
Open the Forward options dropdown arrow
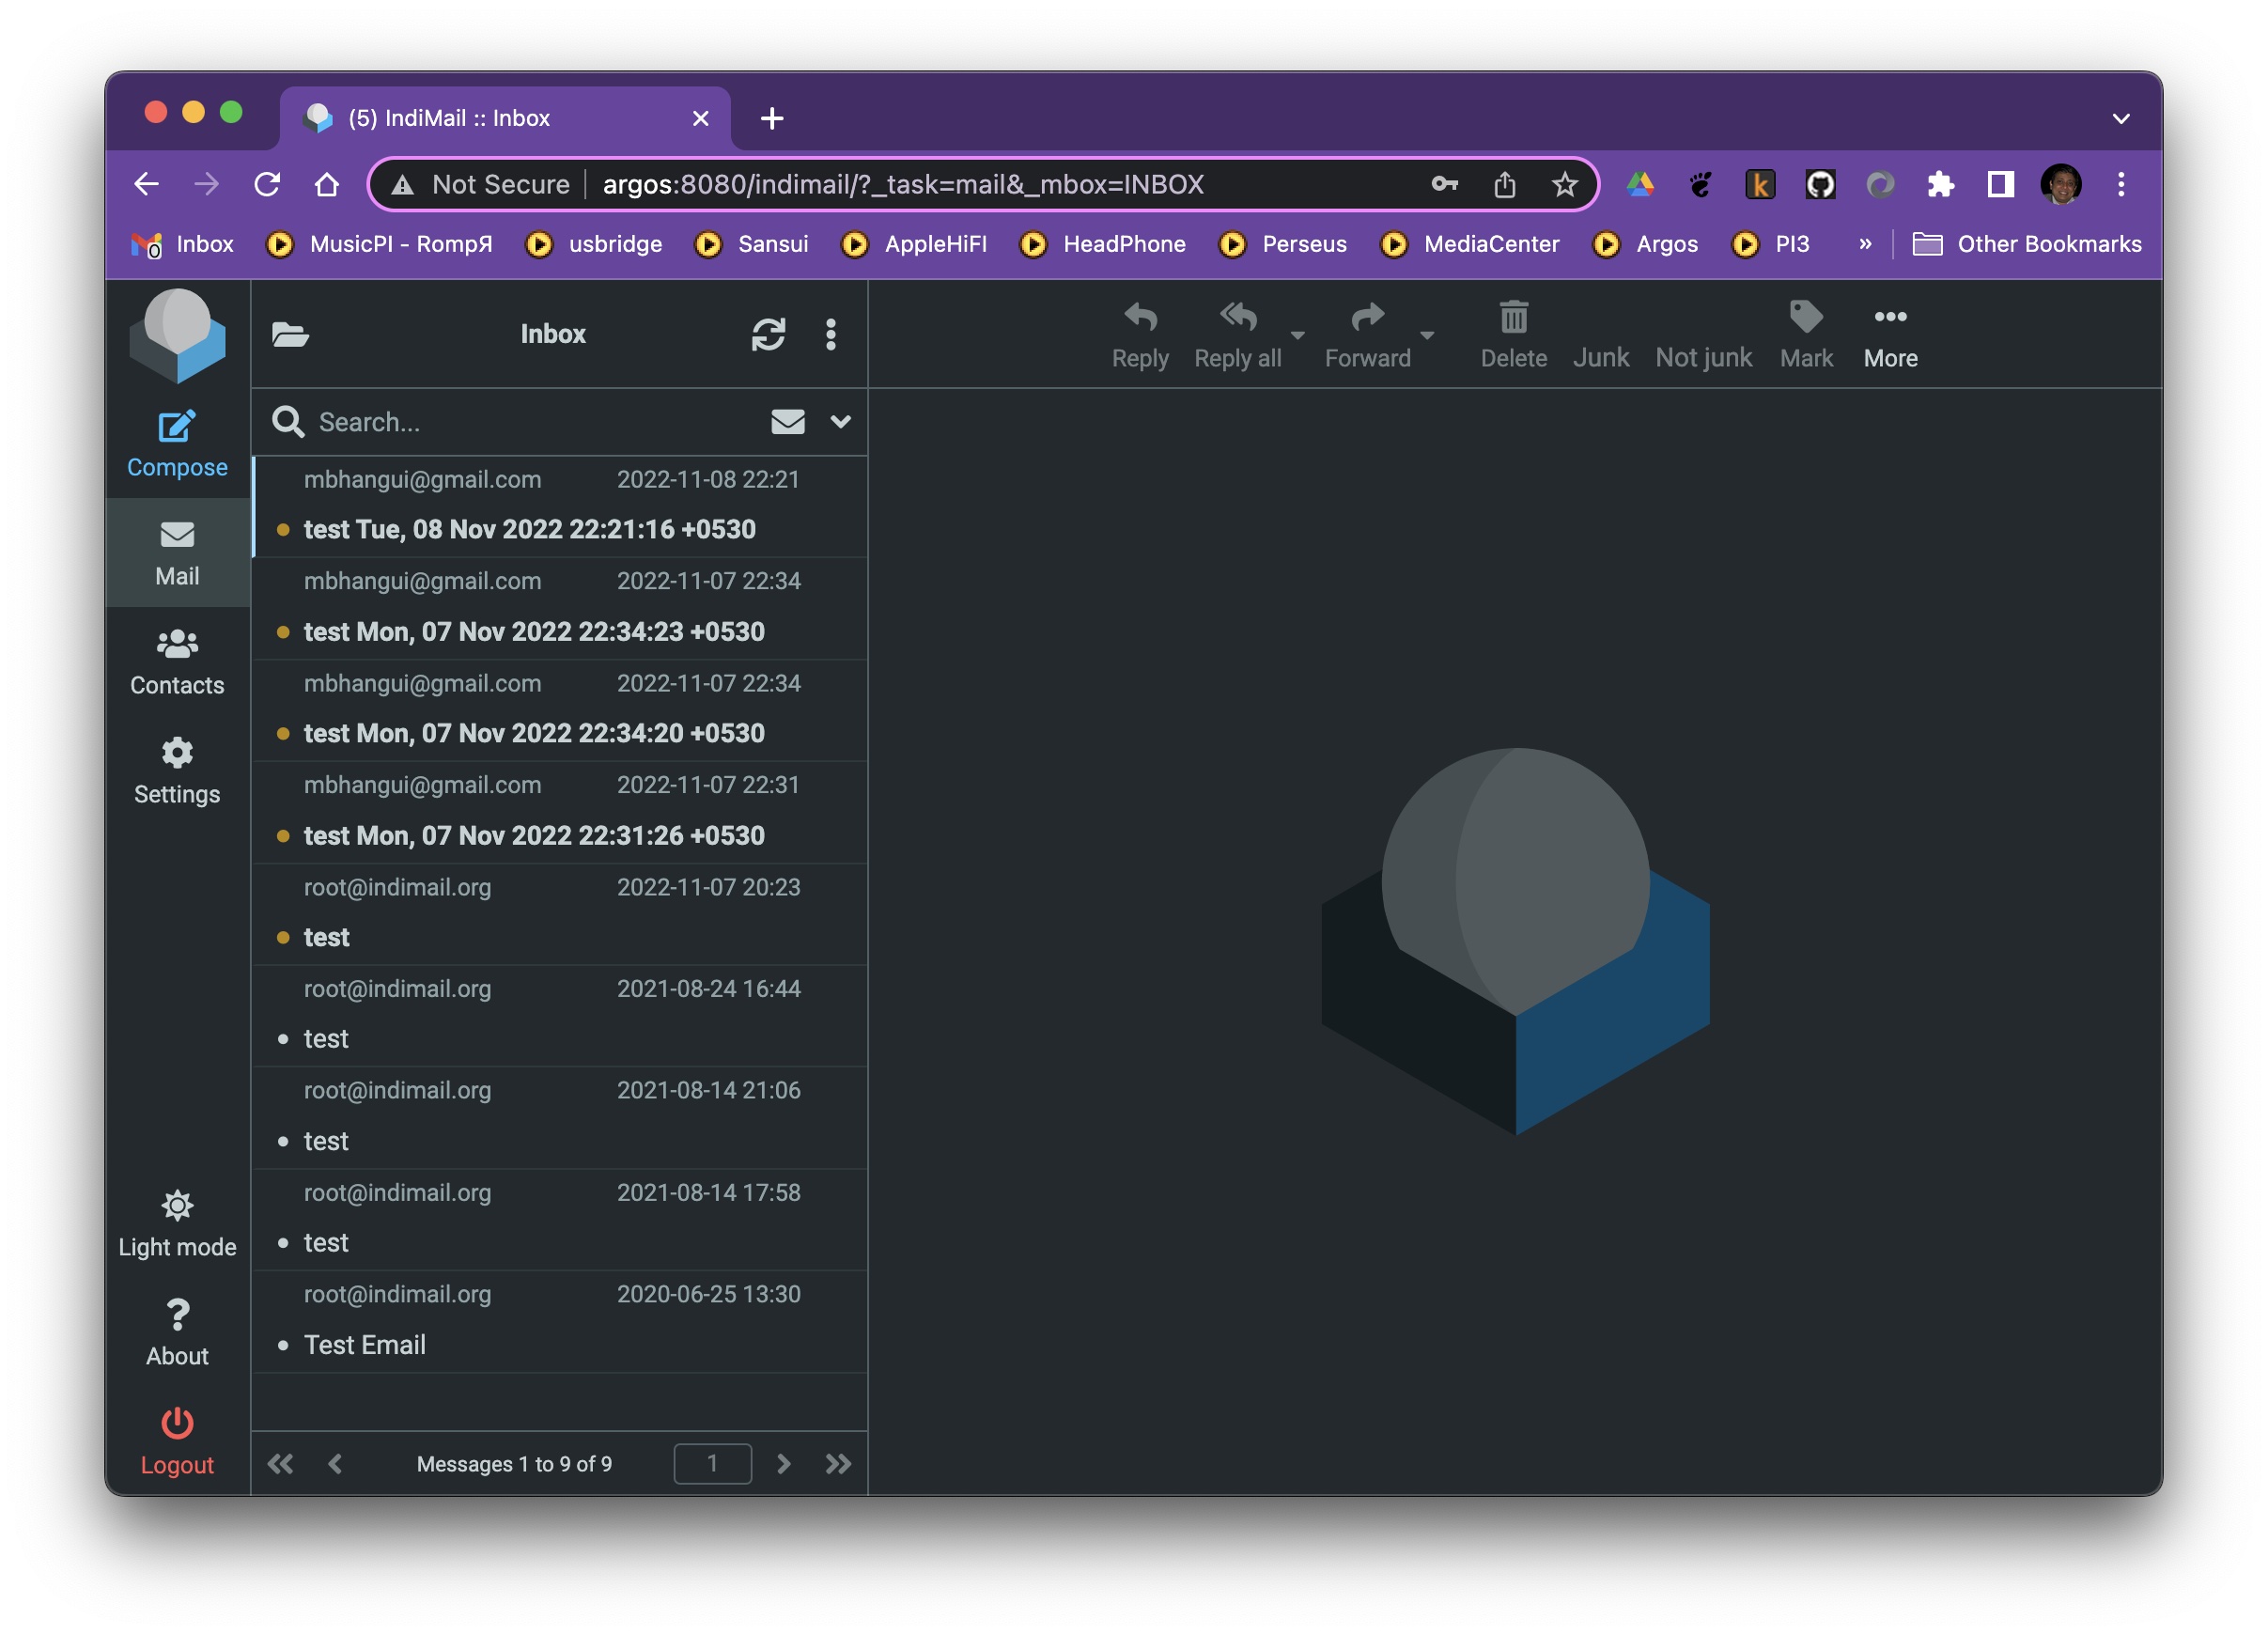[x=1427, y=335]
